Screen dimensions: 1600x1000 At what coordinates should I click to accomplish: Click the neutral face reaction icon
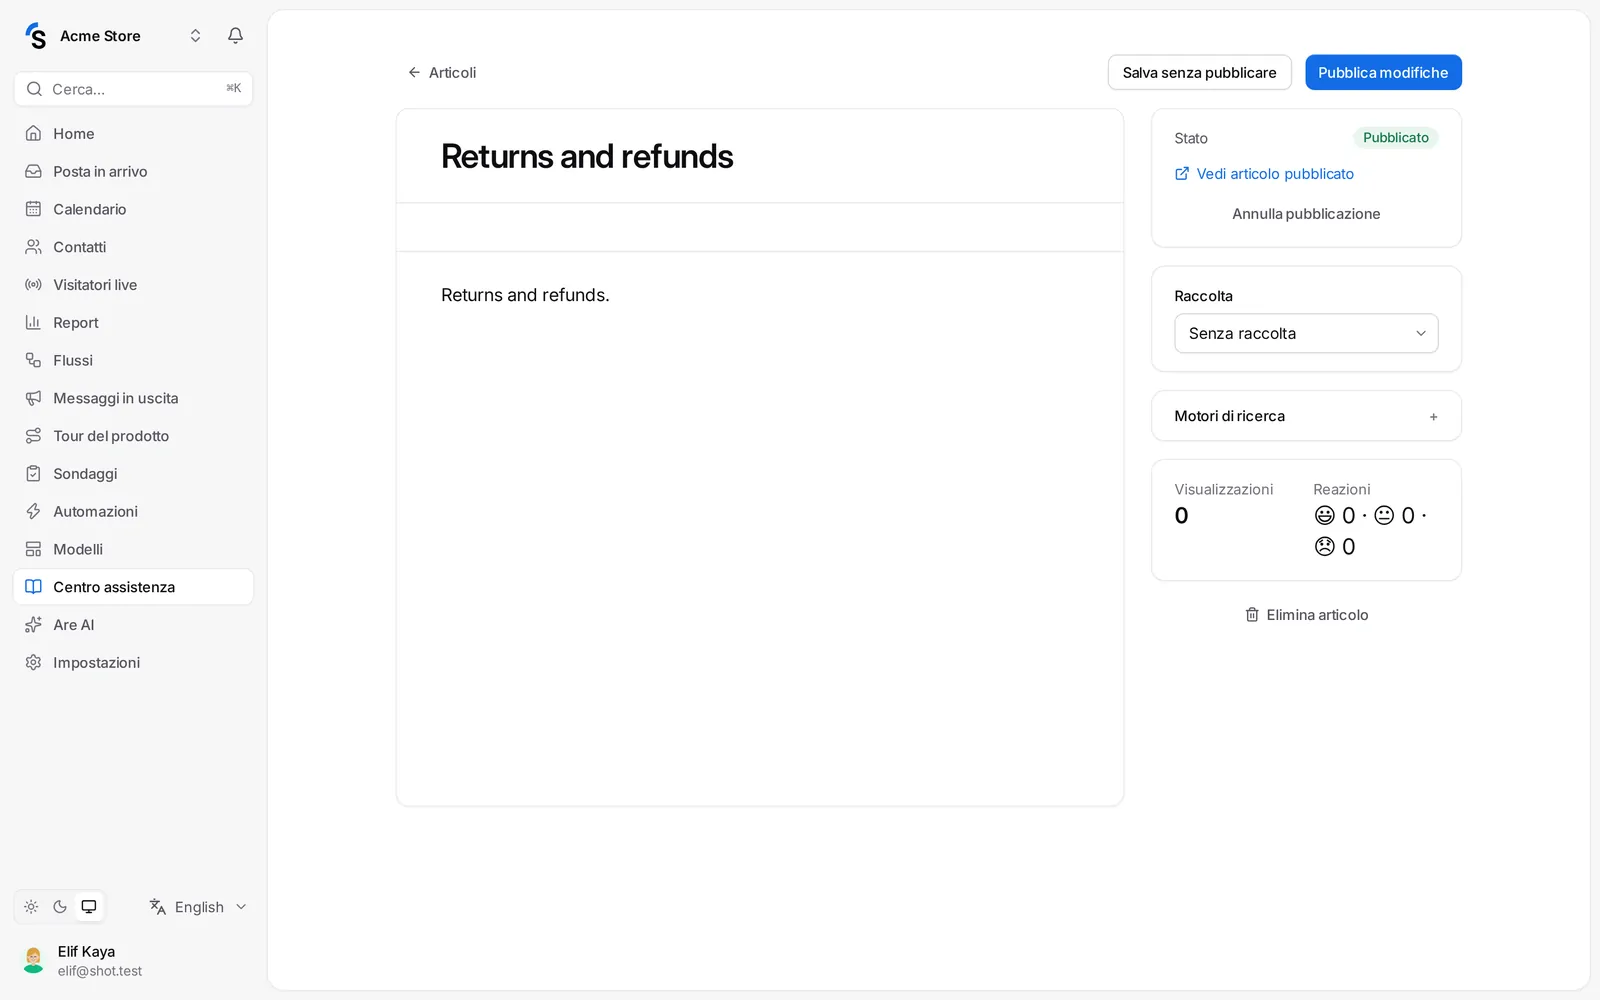tap(1384, 516)
